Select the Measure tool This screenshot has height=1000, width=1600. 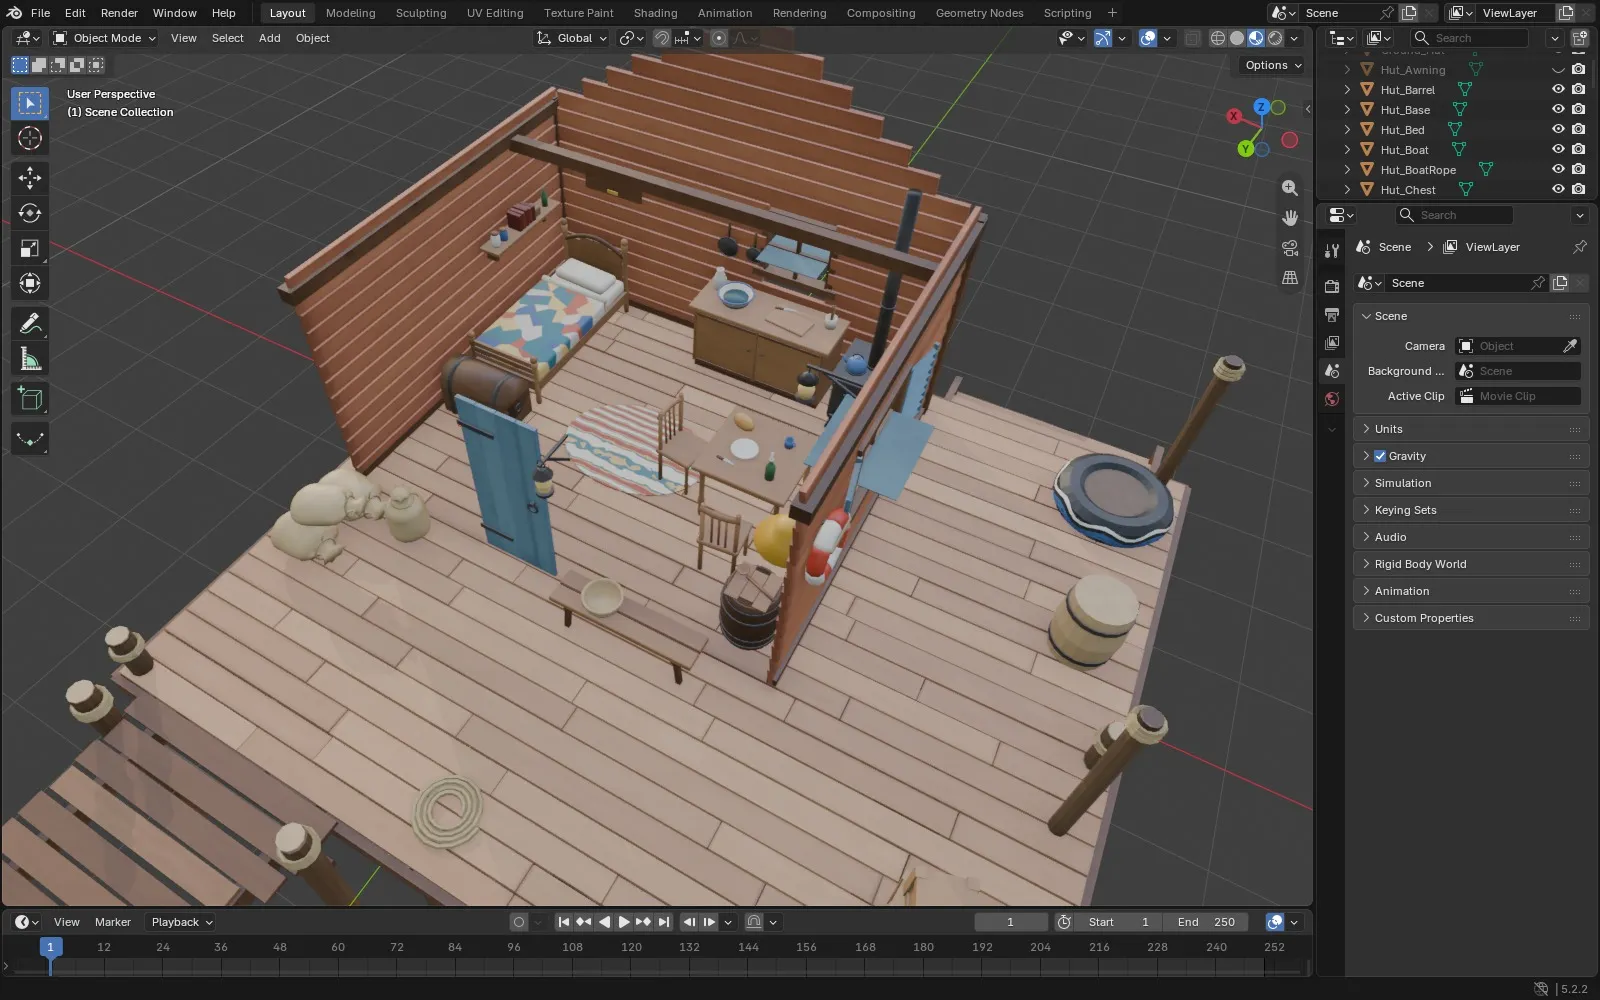(30, 359)
